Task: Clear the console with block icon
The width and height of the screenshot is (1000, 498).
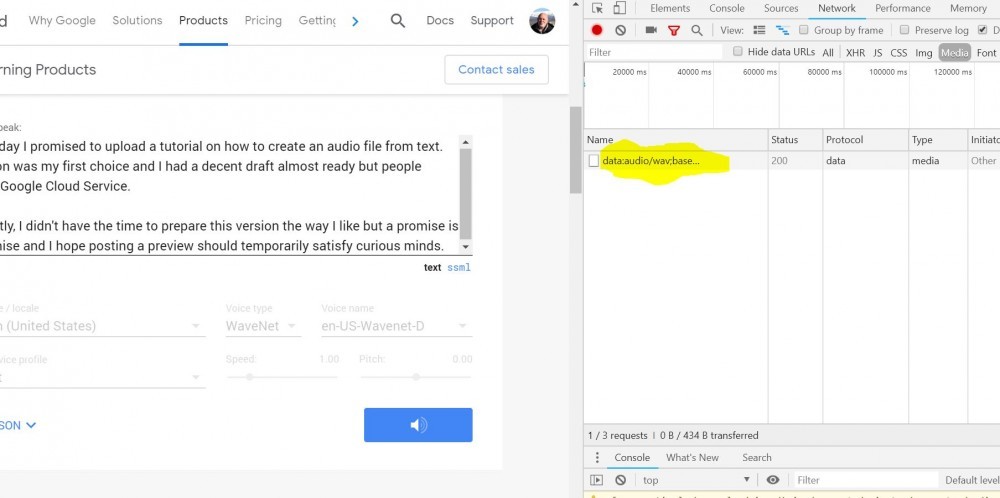Action: 621,480
